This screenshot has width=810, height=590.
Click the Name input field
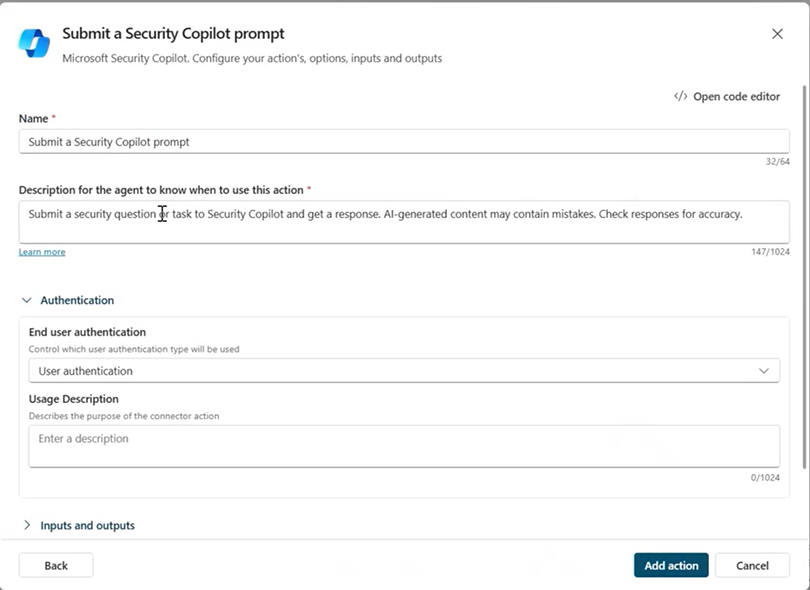(x=404, y=142)
